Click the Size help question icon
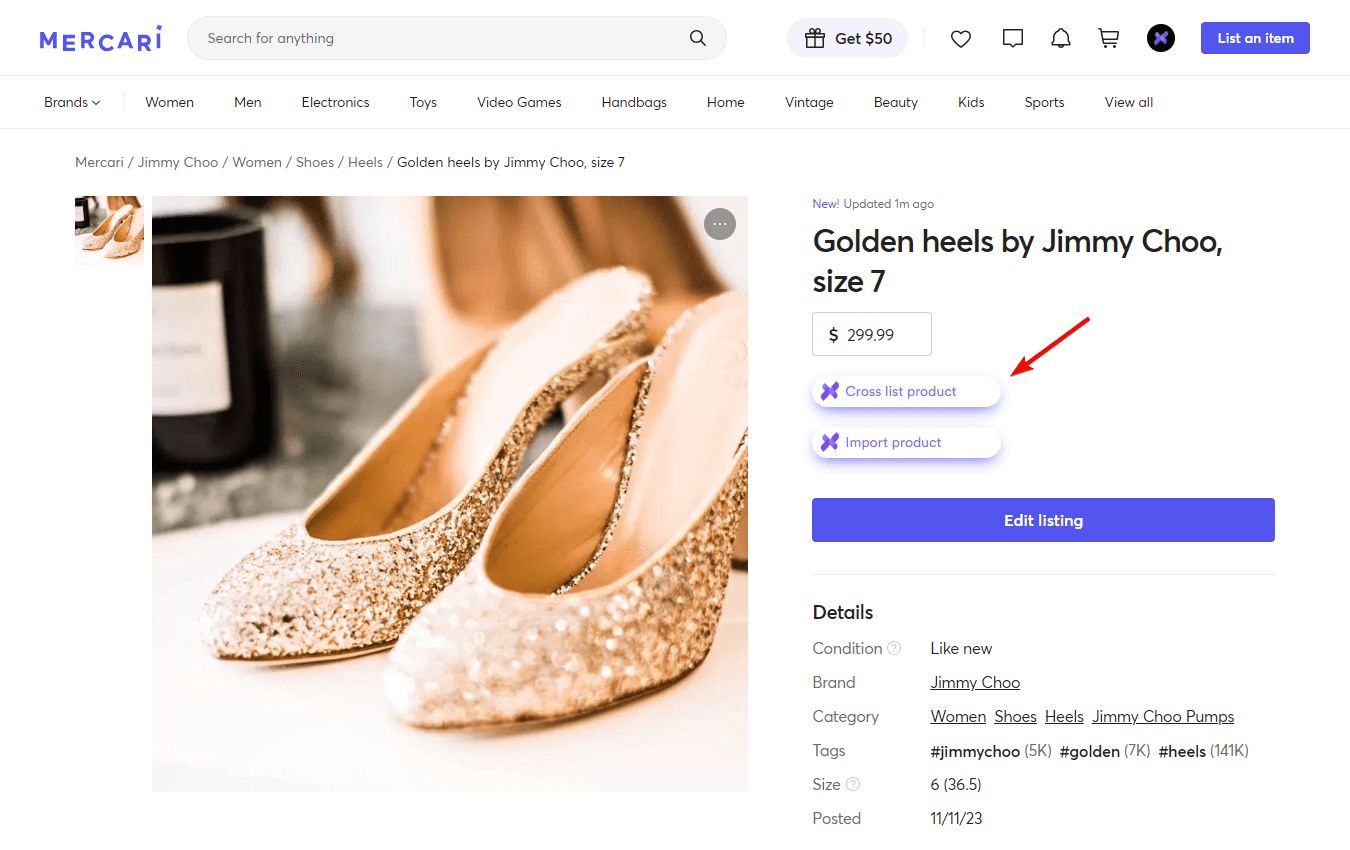 tap(853, 784)
